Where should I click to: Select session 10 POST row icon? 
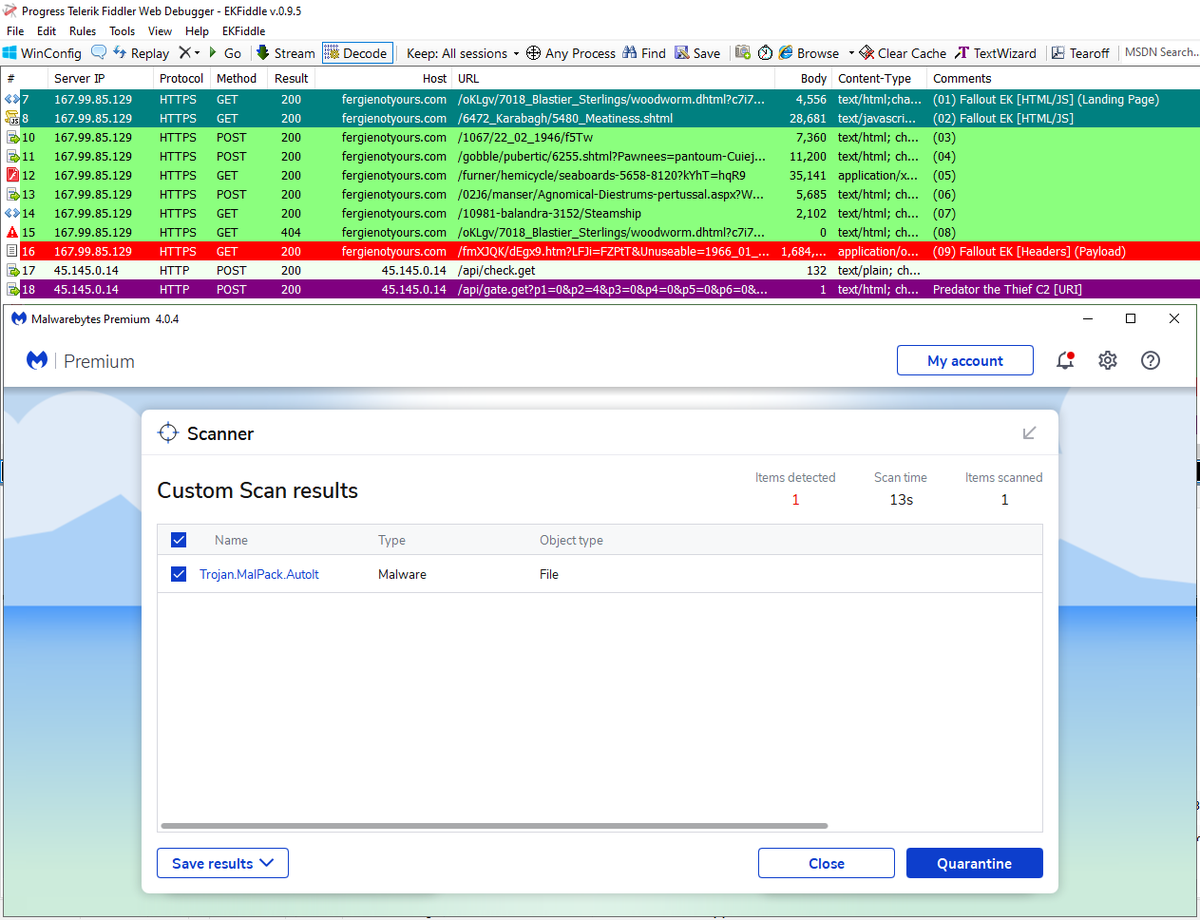coord(12,137)
